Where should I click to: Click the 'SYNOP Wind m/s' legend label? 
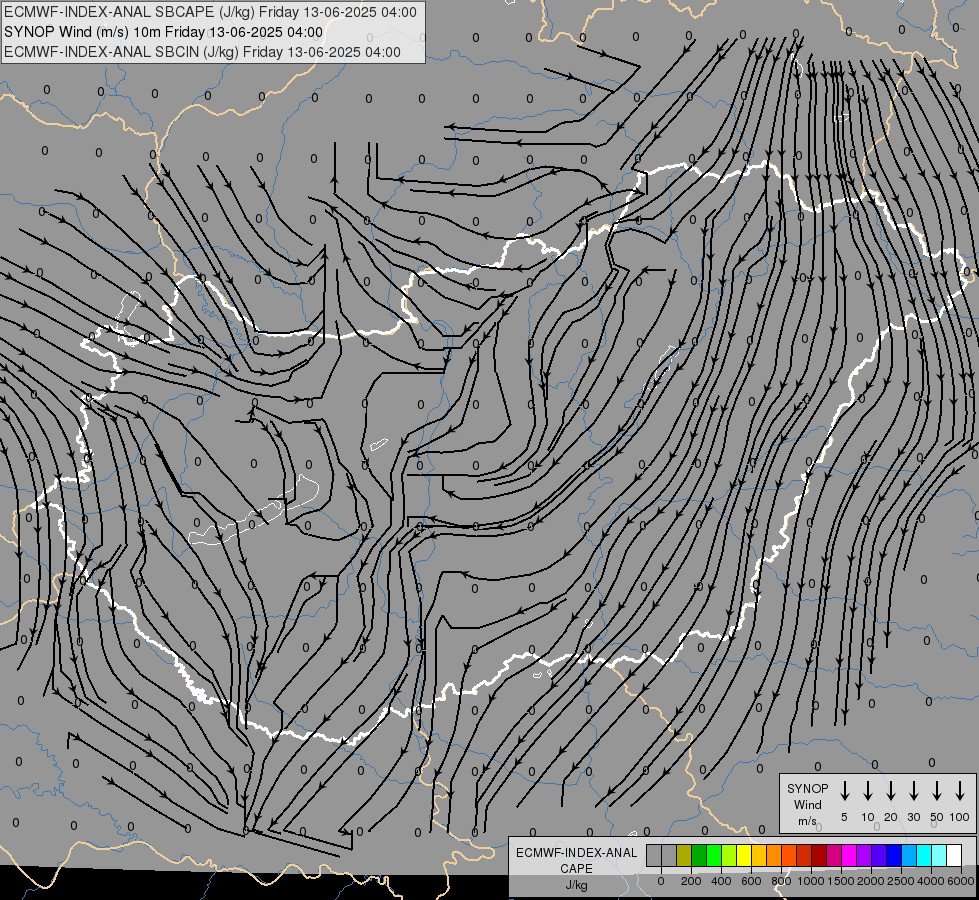(x=807, y=804)
